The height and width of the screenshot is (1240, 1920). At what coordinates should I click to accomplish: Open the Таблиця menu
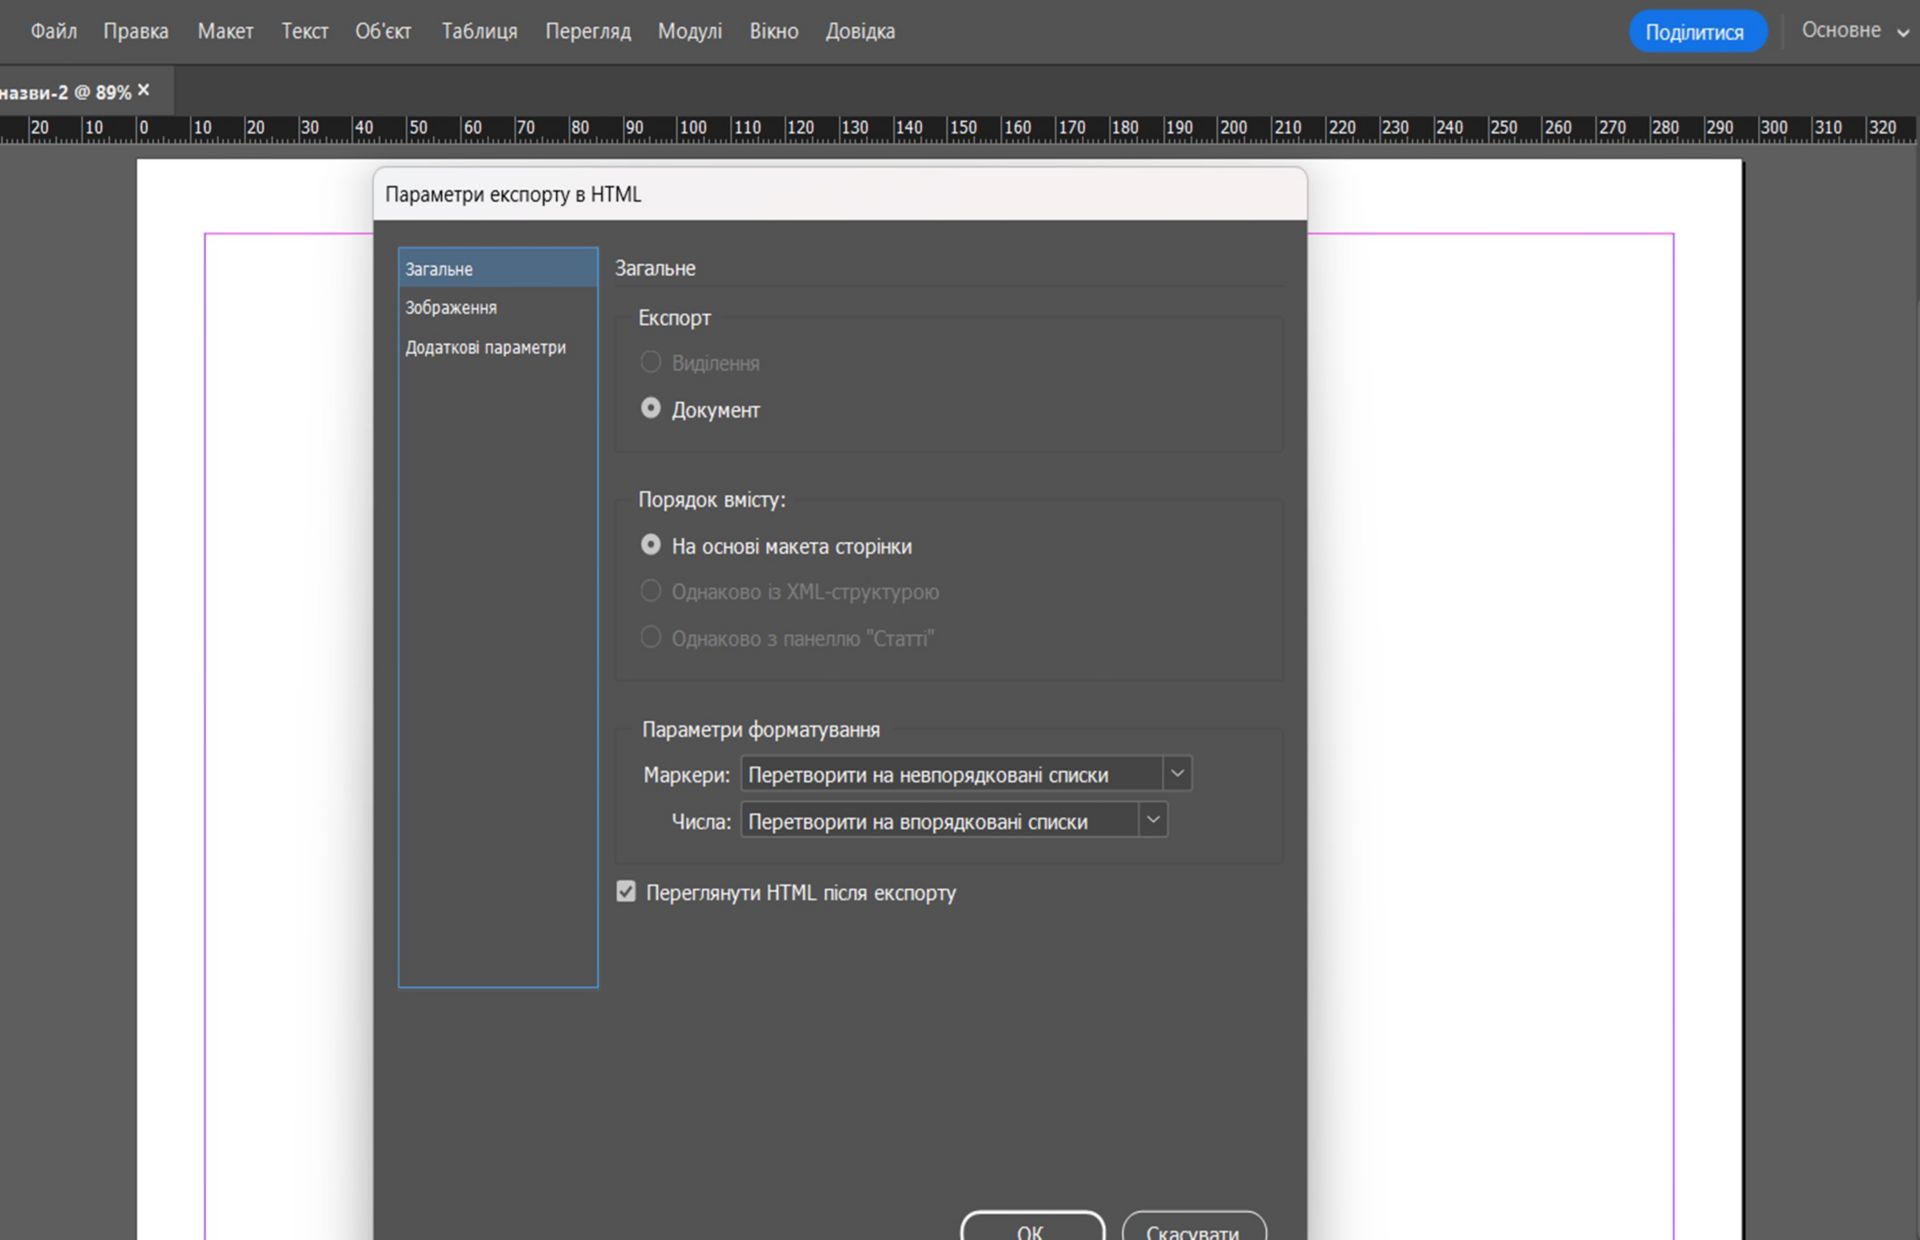click(x=479, y=31)
